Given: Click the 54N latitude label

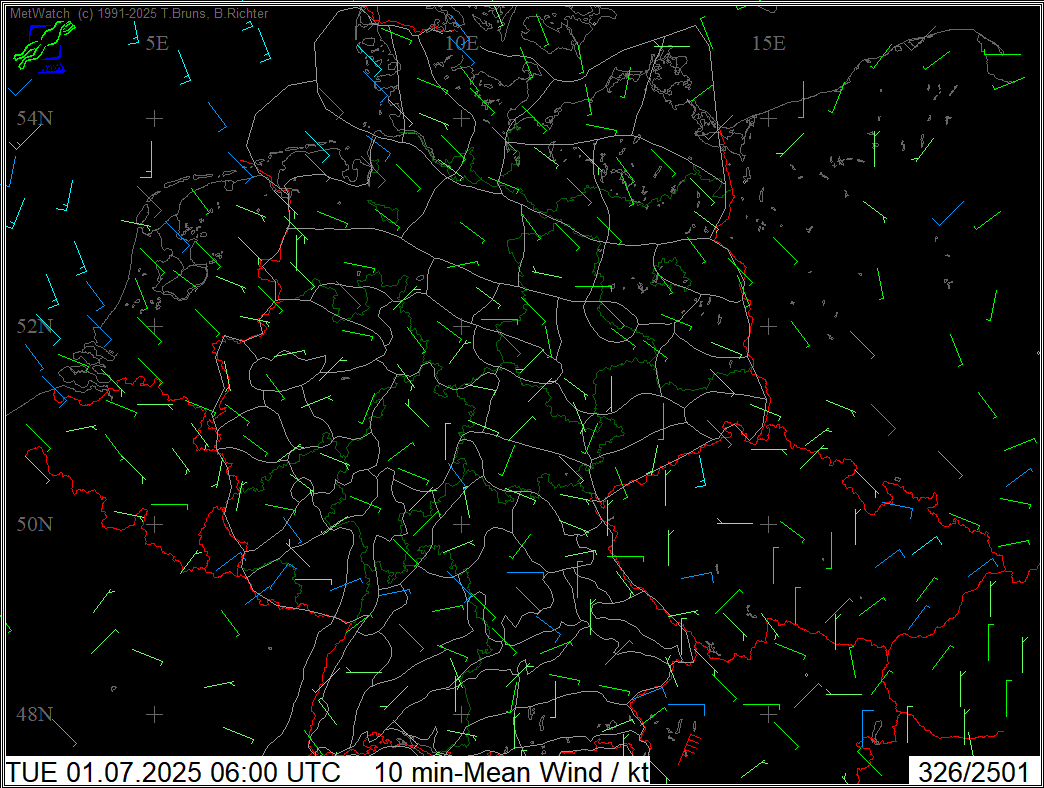Looking at the screenshot, I should pos(35,118).
